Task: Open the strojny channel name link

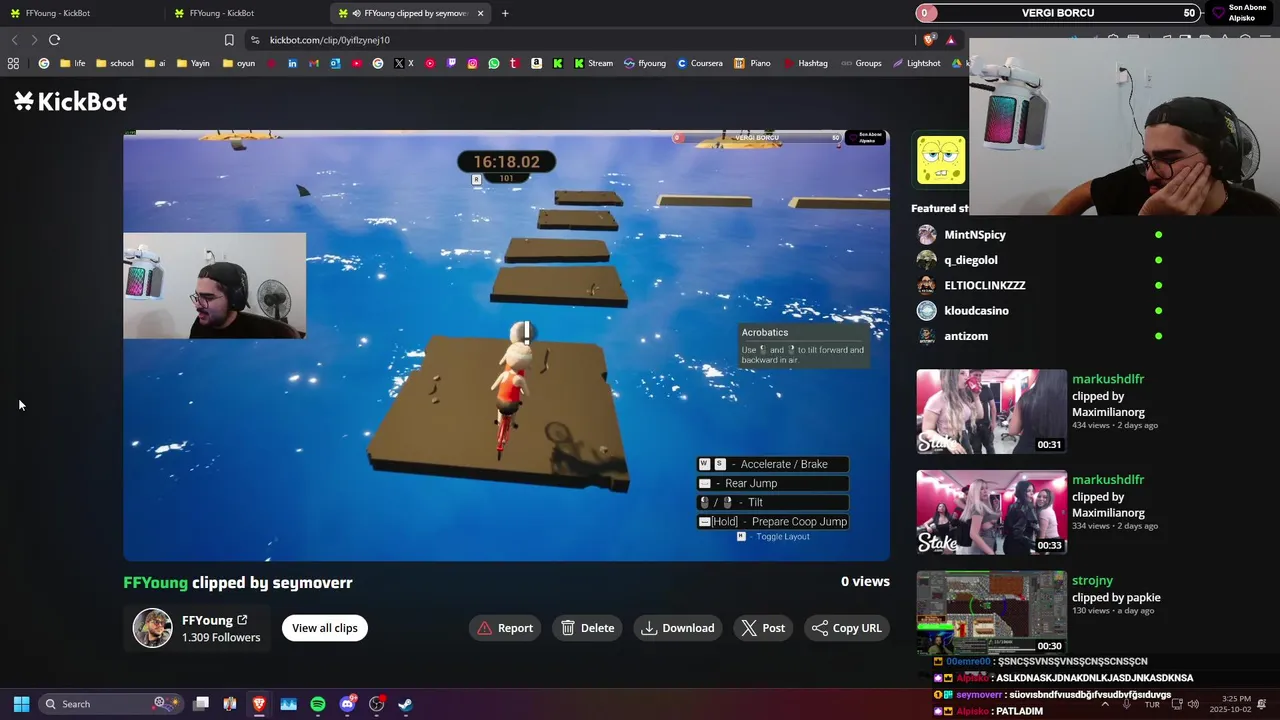Action: (1092, 580)
